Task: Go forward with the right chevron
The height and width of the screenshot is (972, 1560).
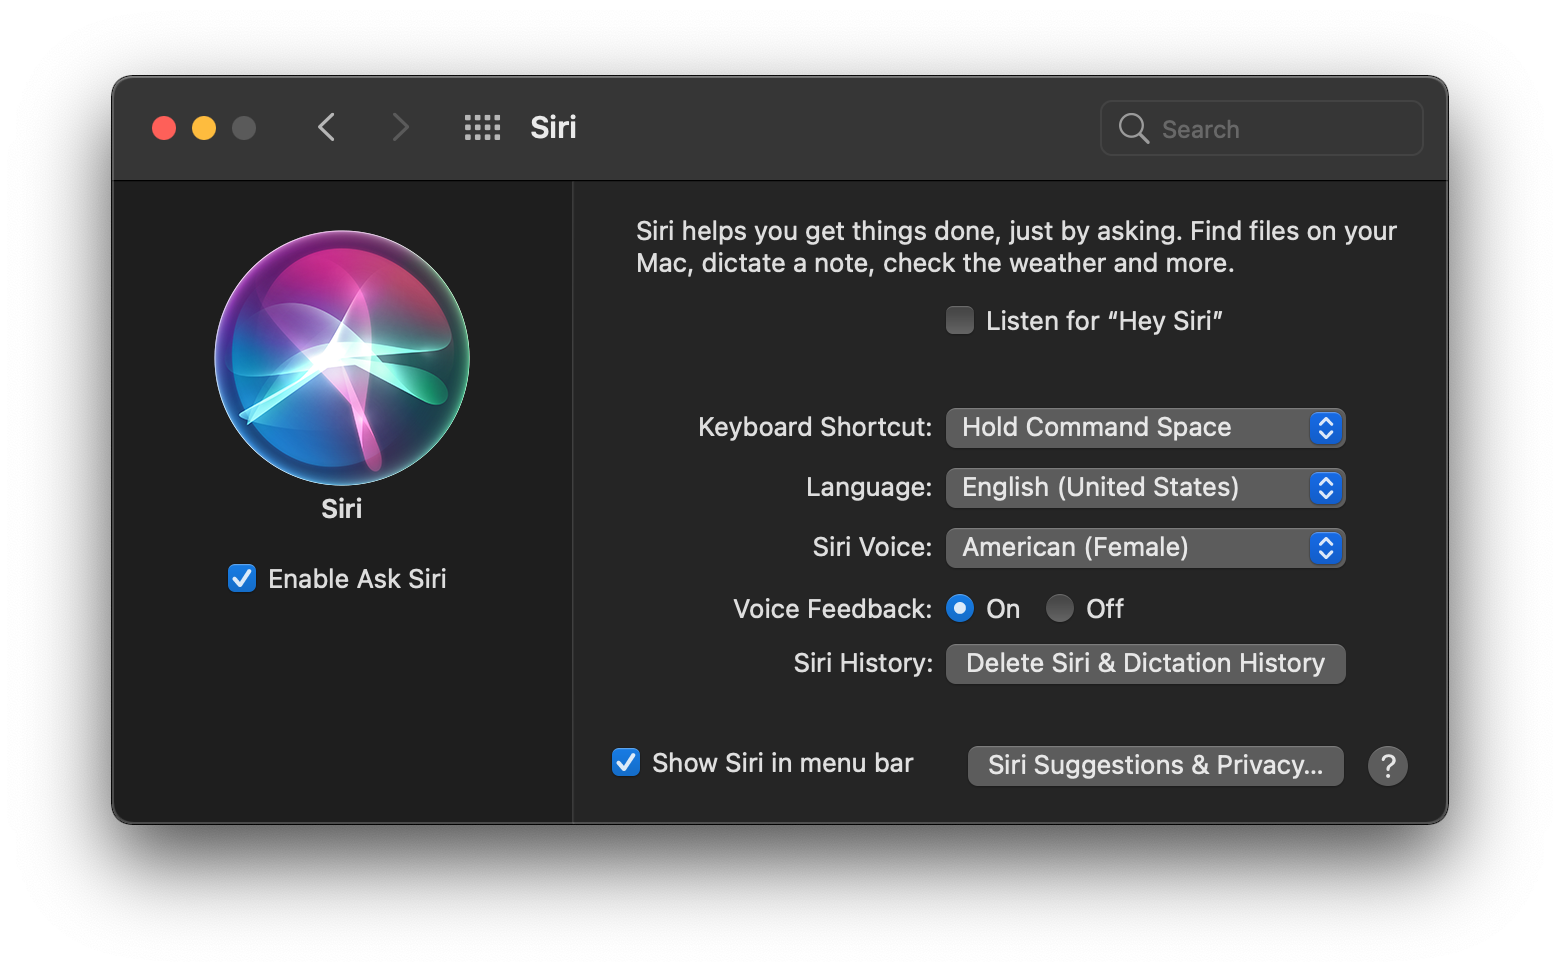Action: [x=400, y=128]
